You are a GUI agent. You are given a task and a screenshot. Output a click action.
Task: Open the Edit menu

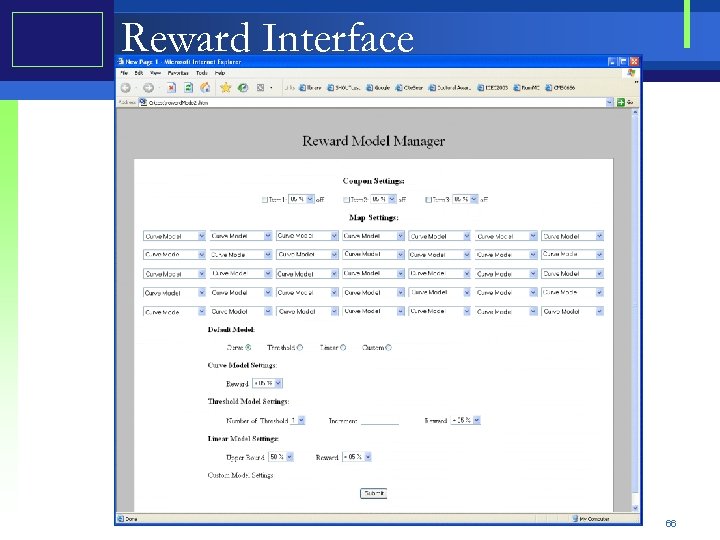(x=139, y=73)
